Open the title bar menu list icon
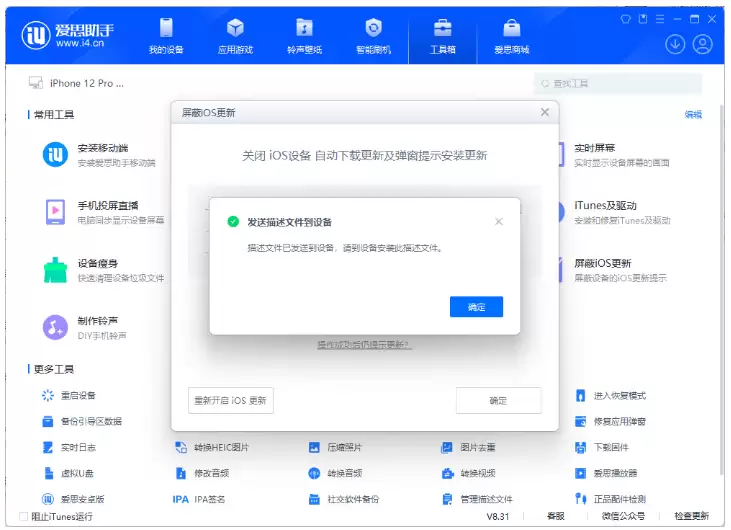This screenshot has width=731, height=530. 660,19
